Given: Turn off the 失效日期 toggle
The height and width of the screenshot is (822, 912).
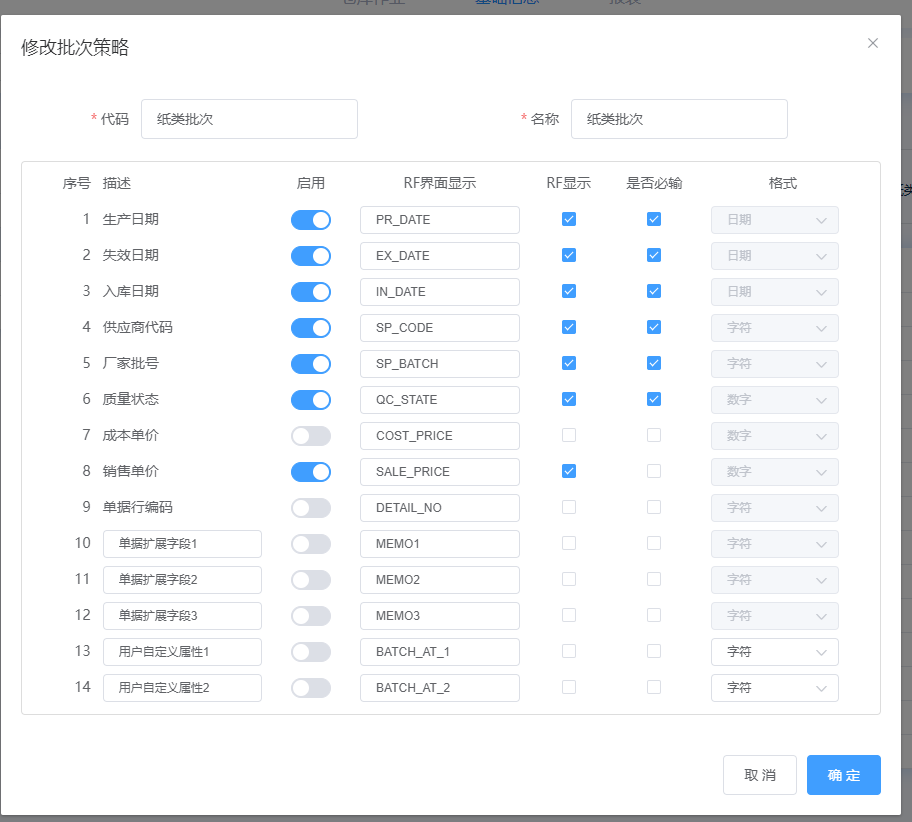Looking at the screenshot, I should coord(310,256).
